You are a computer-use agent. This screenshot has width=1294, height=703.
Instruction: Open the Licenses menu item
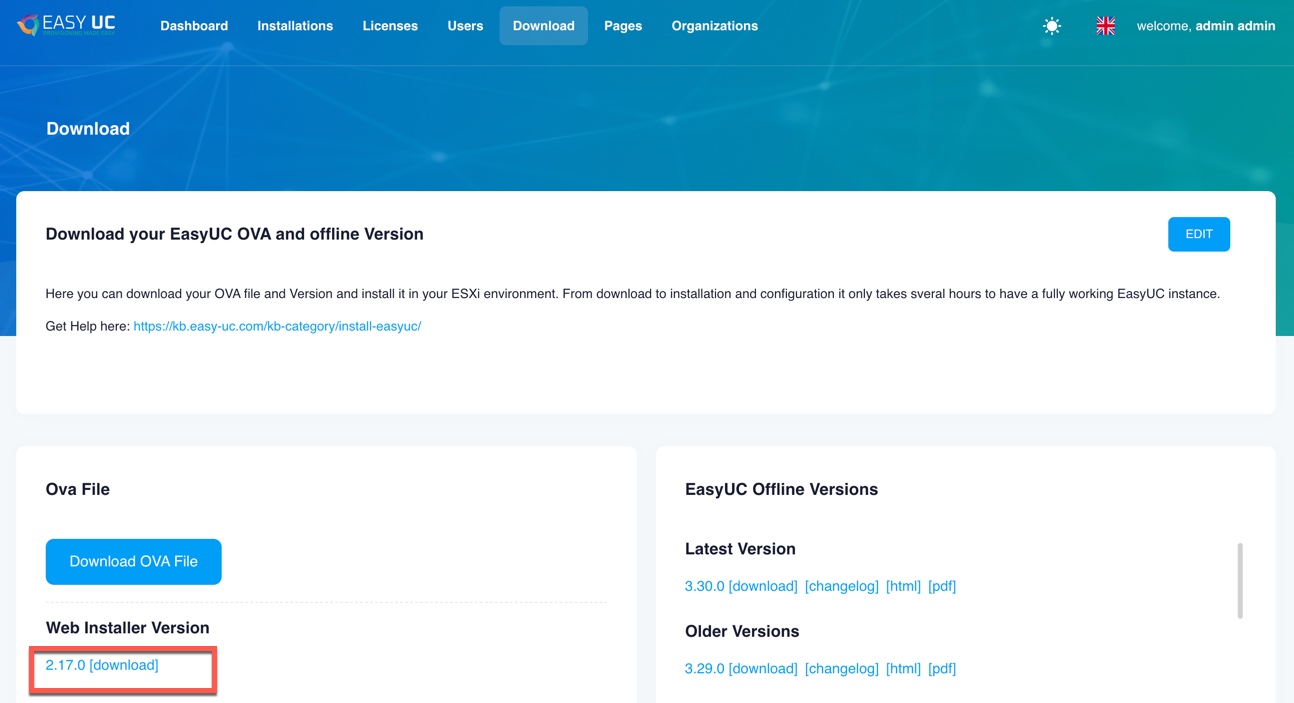point(390,26)
